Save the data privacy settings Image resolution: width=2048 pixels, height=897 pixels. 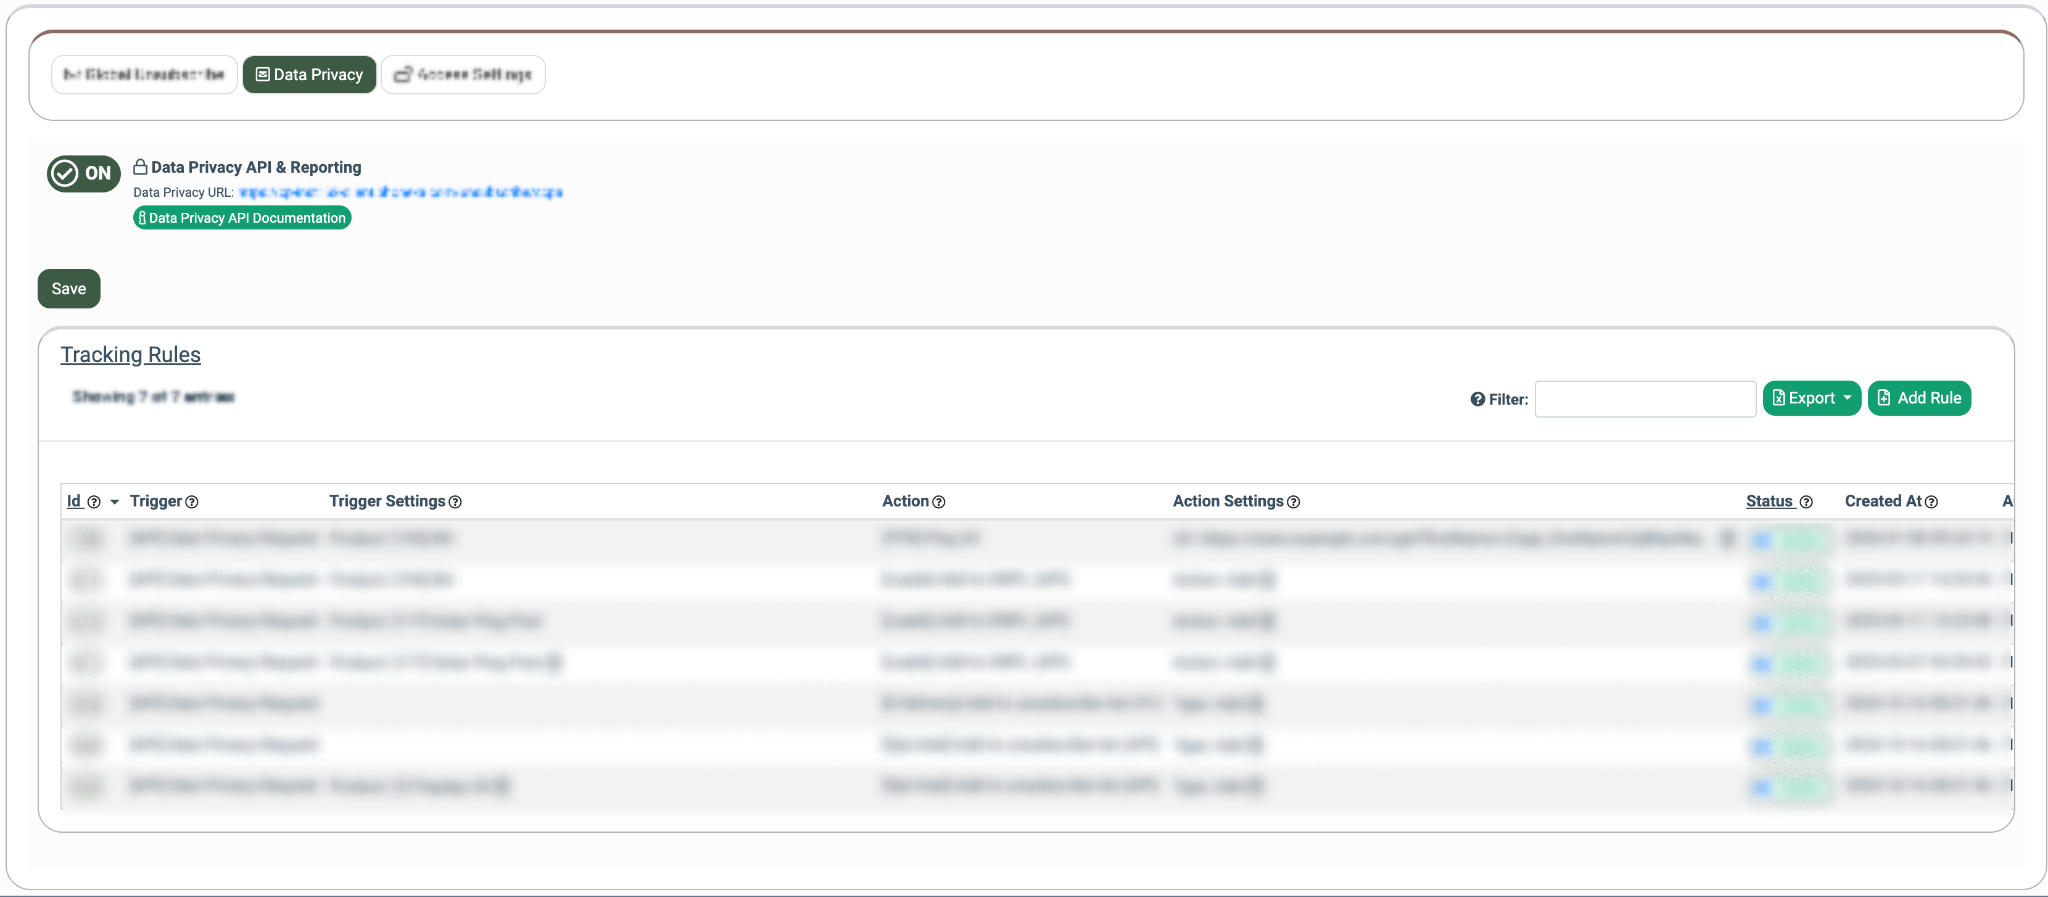coord(69,289)
